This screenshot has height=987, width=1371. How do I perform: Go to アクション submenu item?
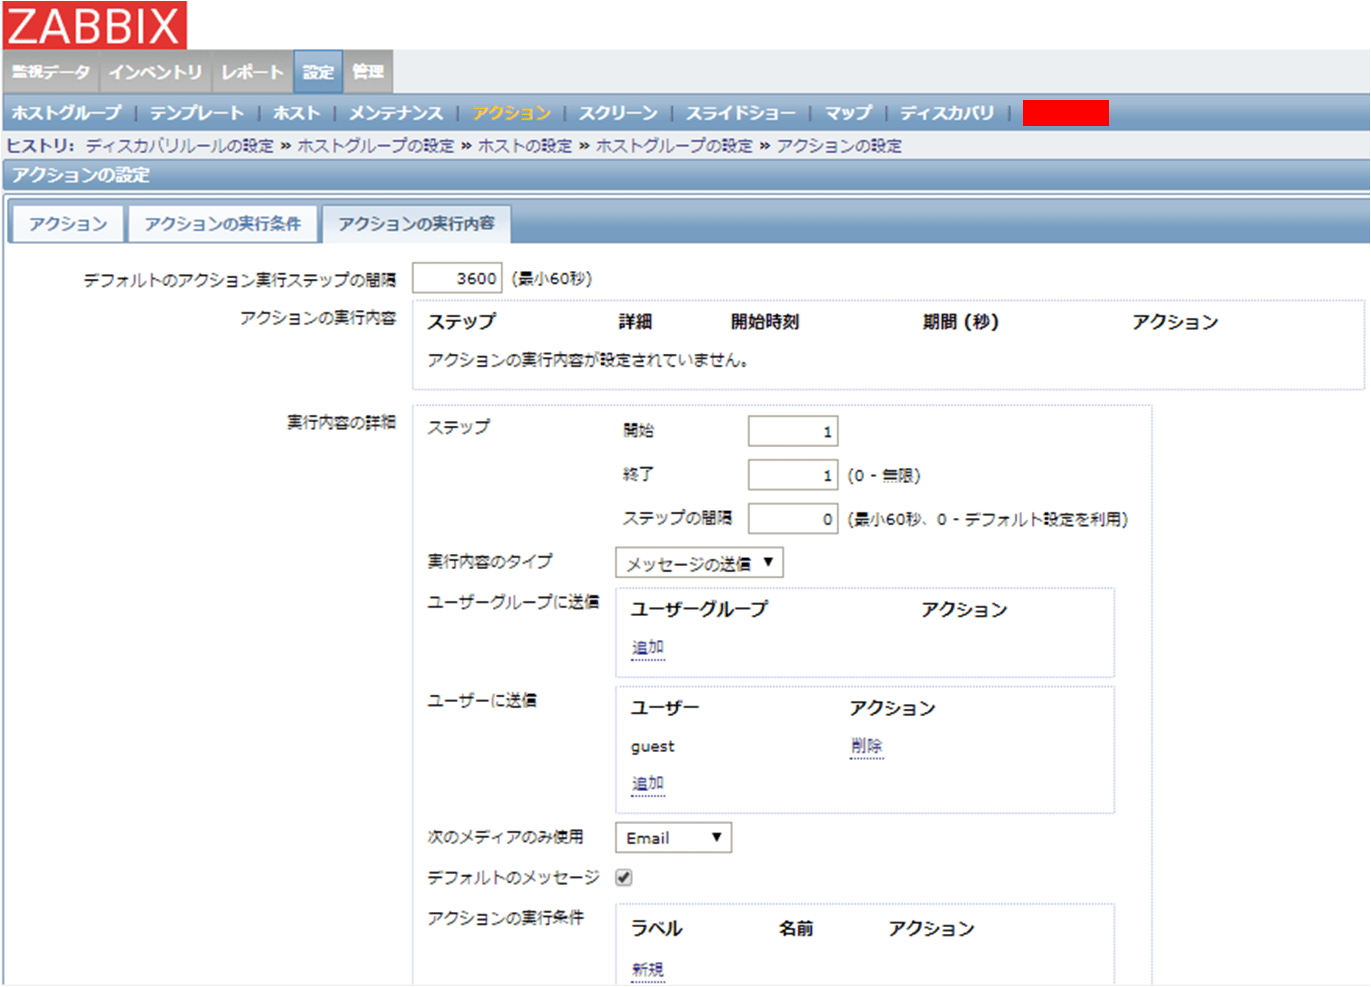click(x=511, y=113)
